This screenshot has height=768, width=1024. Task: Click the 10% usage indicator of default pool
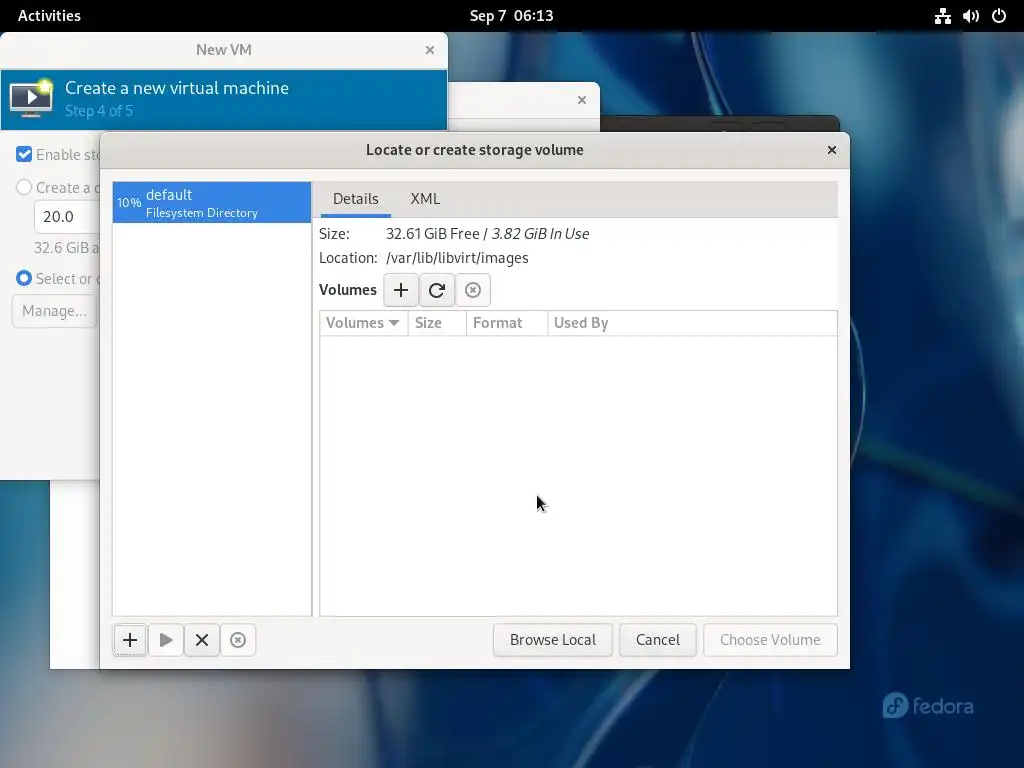click(x=129, y=202)
